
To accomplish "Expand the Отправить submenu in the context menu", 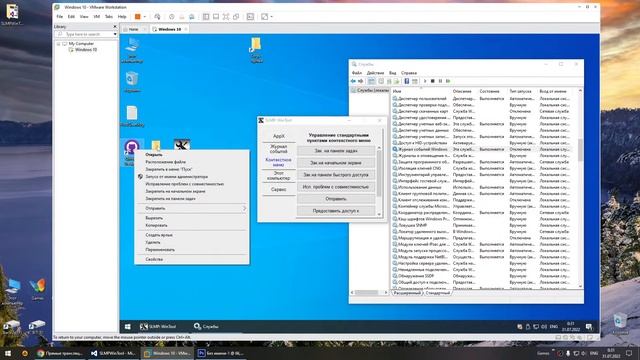I will [x=192, y=208].
